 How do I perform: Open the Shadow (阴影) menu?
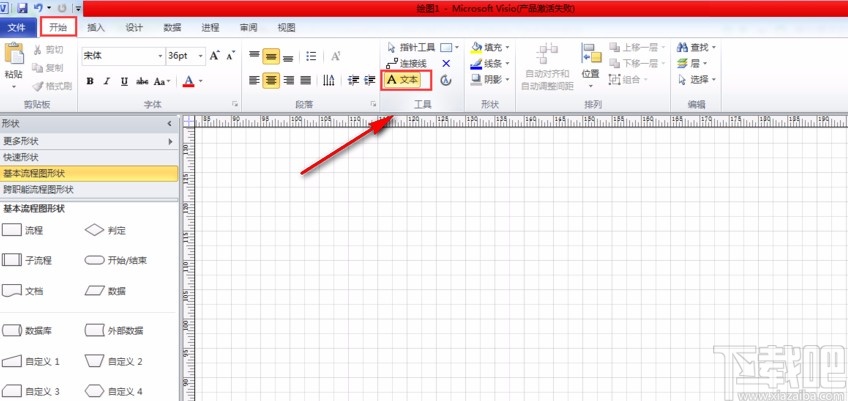[x=490, y=80]
